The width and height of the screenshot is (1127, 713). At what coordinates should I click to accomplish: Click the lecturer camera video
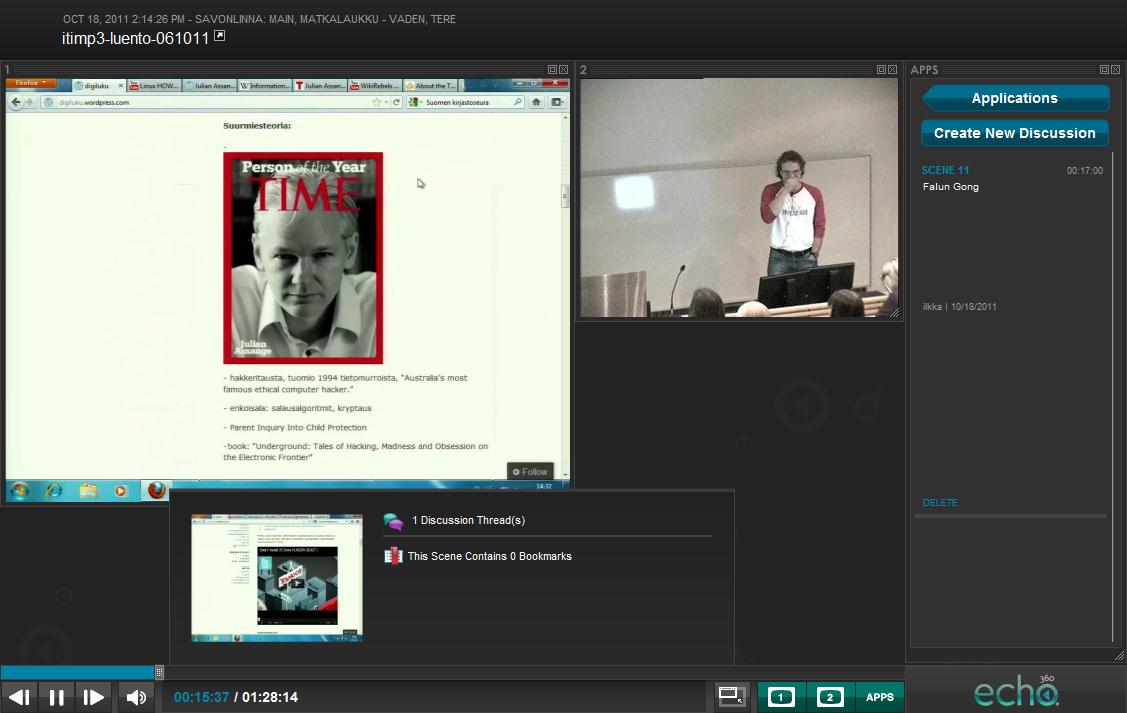(739, 198)
